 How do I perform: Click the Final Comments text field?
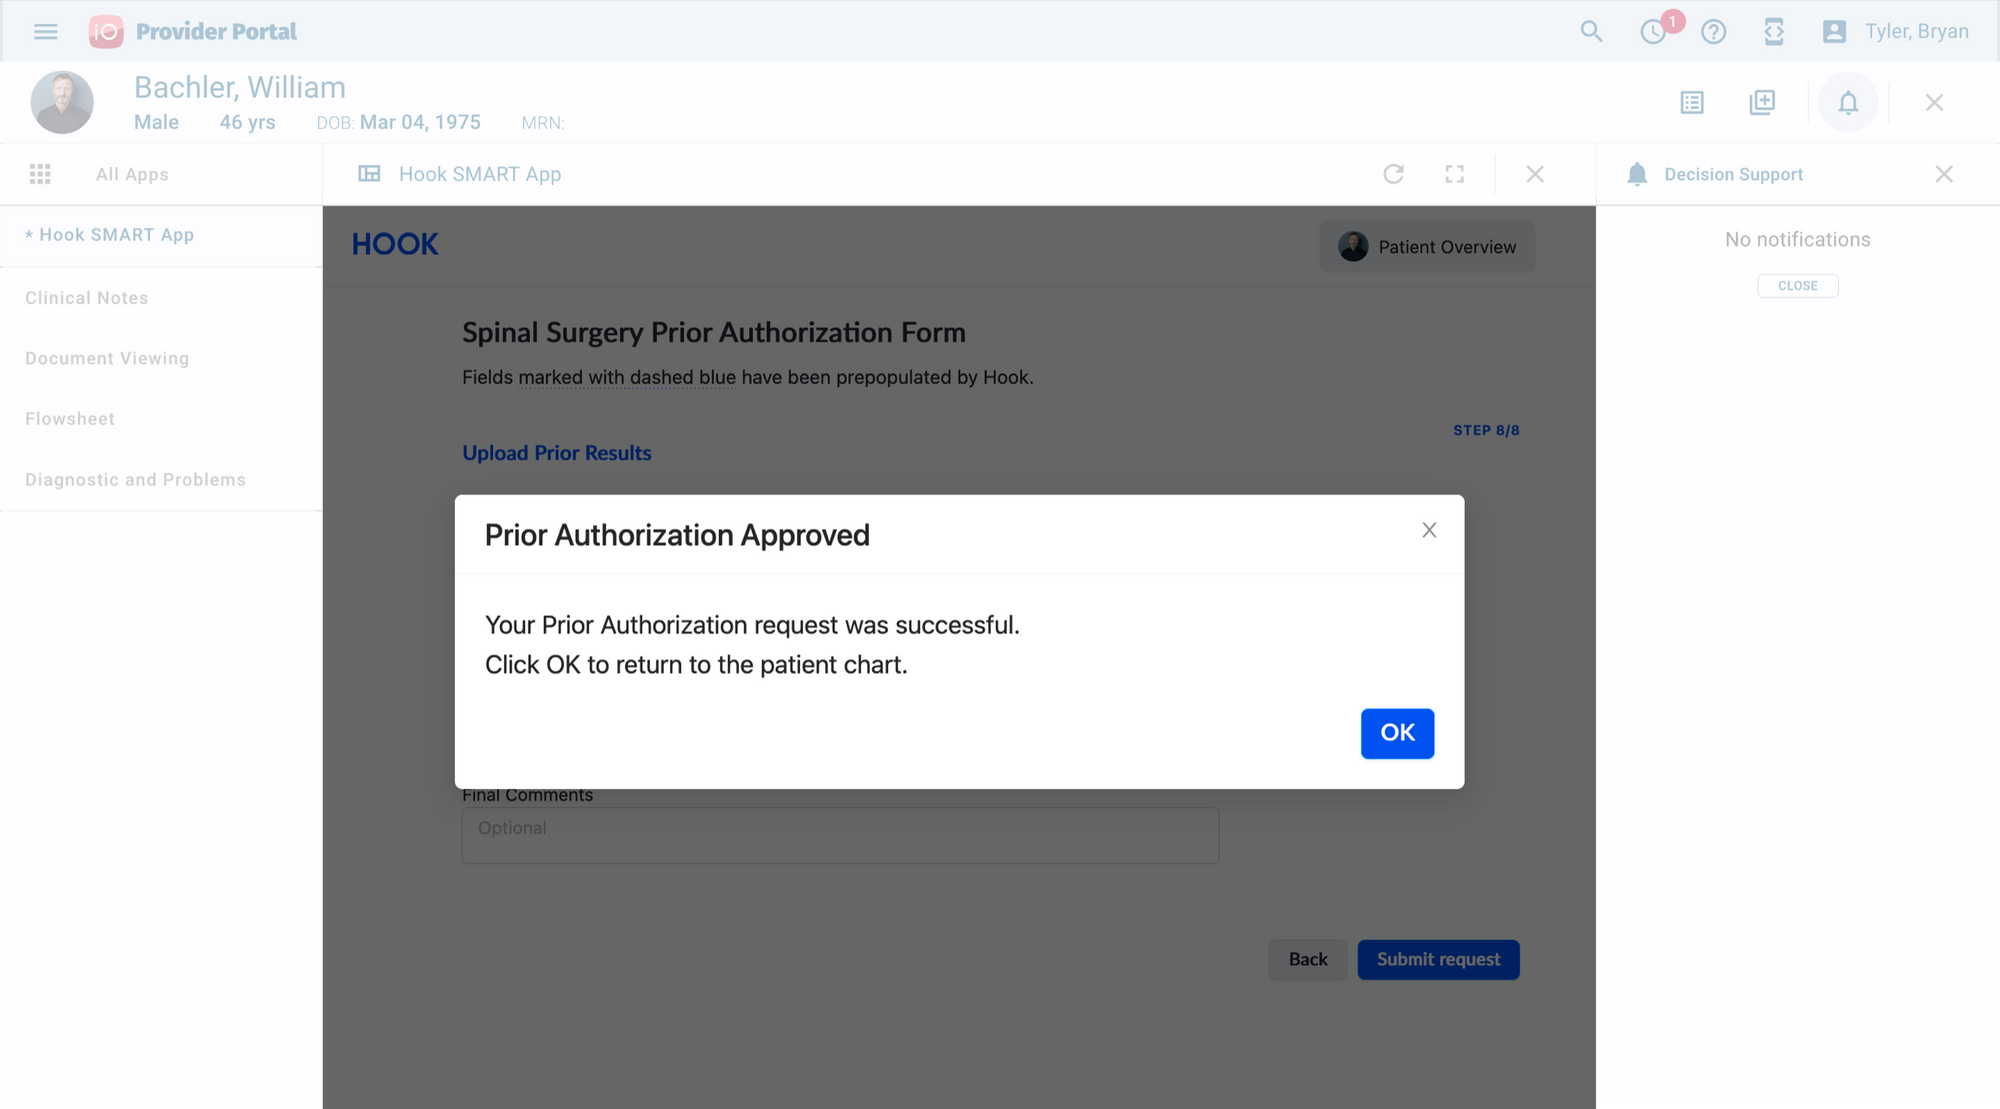(x=840, y=835)
